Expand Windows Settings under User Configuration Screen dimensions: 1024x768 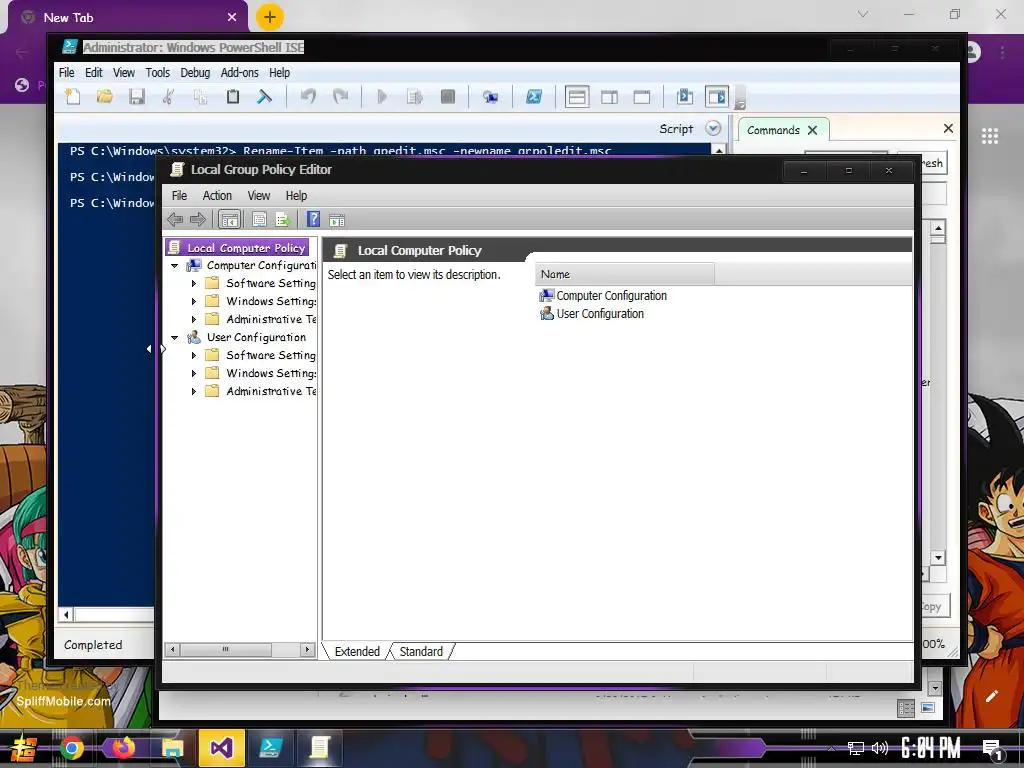pos(193,374)
